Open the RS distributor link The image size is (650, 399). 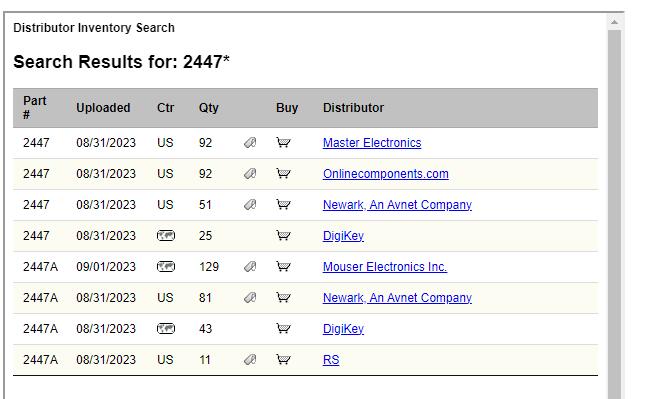point(331,360)
